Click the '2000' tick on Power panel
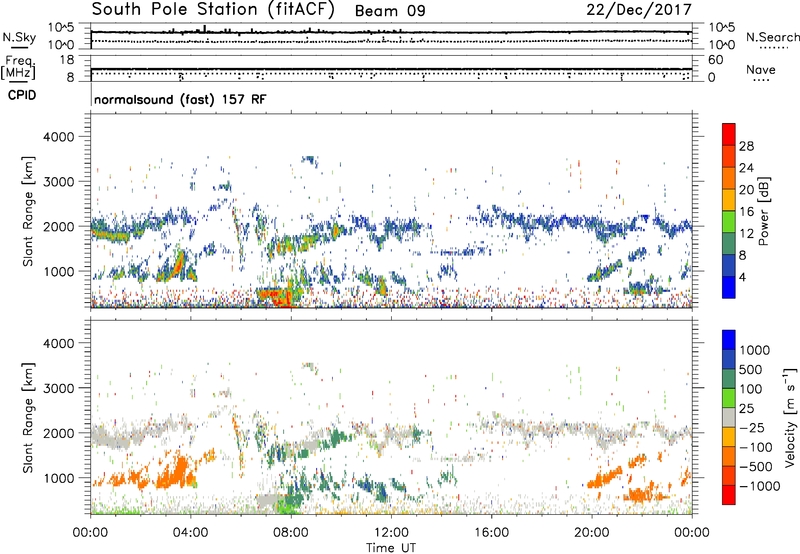This screenshot has width=800, height=554. (58, 226)
